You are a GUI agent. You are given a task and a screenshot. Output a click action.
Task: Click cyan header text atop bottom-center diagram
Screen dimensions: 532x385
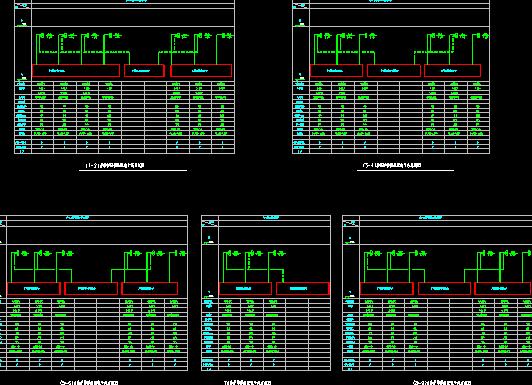tap(271, 217)
